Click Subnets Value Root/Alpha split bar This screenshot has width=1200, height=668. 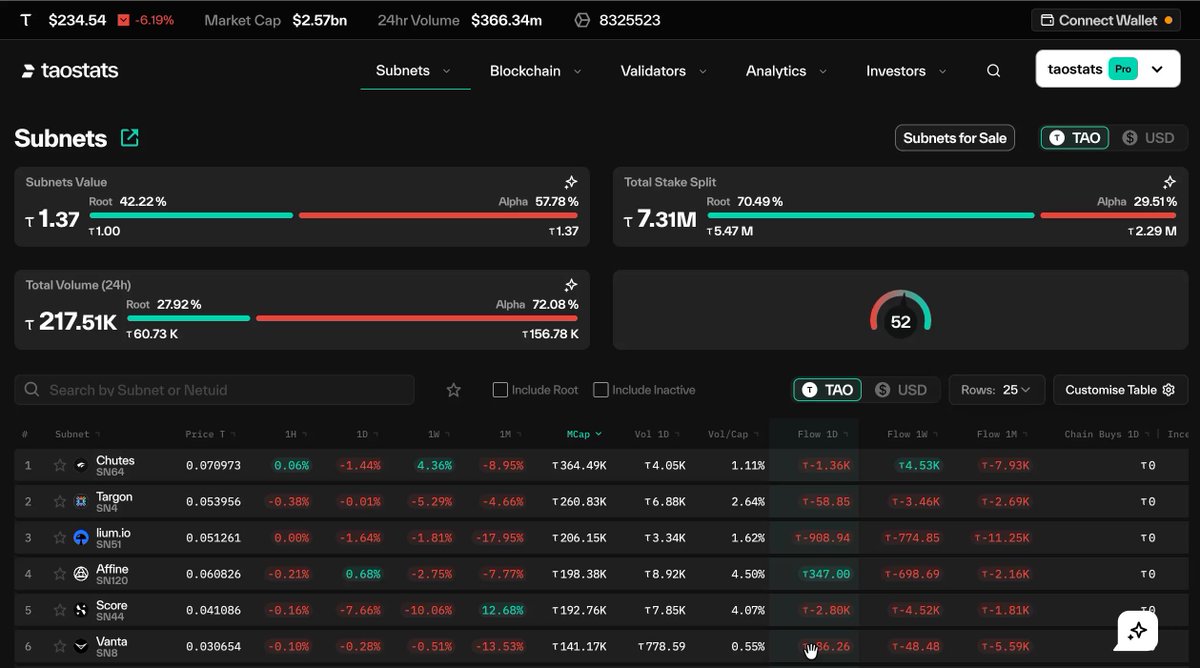[x=333, y=215]
